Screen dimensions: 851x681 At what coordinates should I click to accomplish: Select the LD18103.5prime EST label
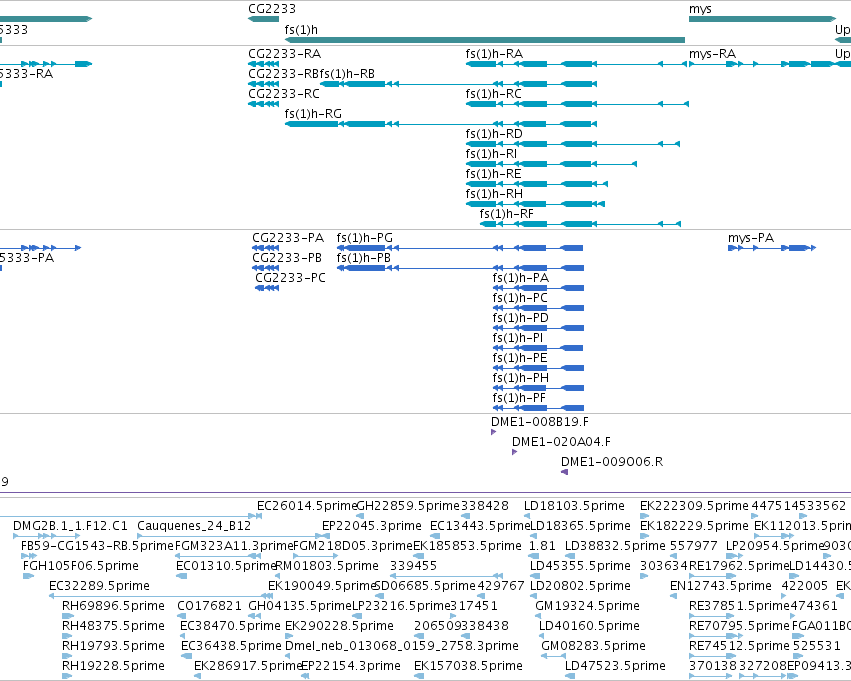[574, 506]
